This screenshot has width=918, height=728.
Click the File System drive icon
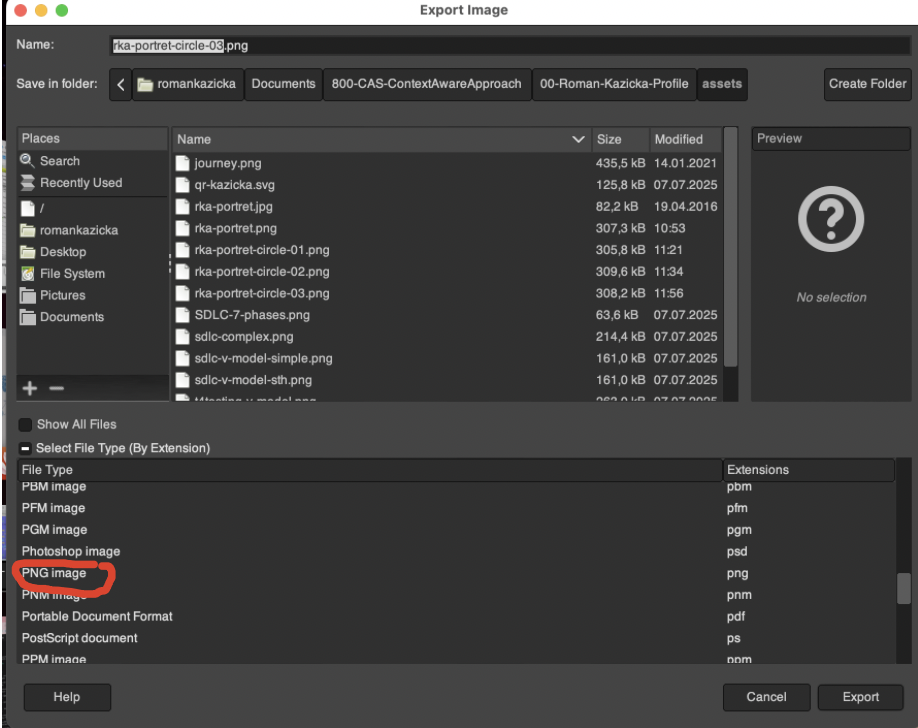tap(28, 274)
